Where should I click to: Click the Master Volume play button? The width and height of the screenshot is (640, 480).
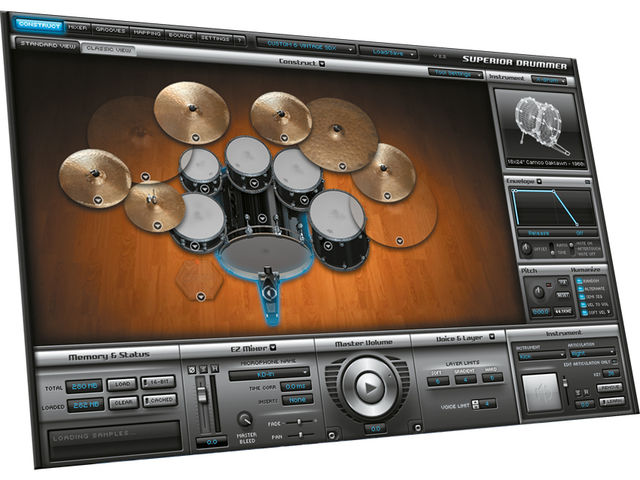[x=369, y=387]
